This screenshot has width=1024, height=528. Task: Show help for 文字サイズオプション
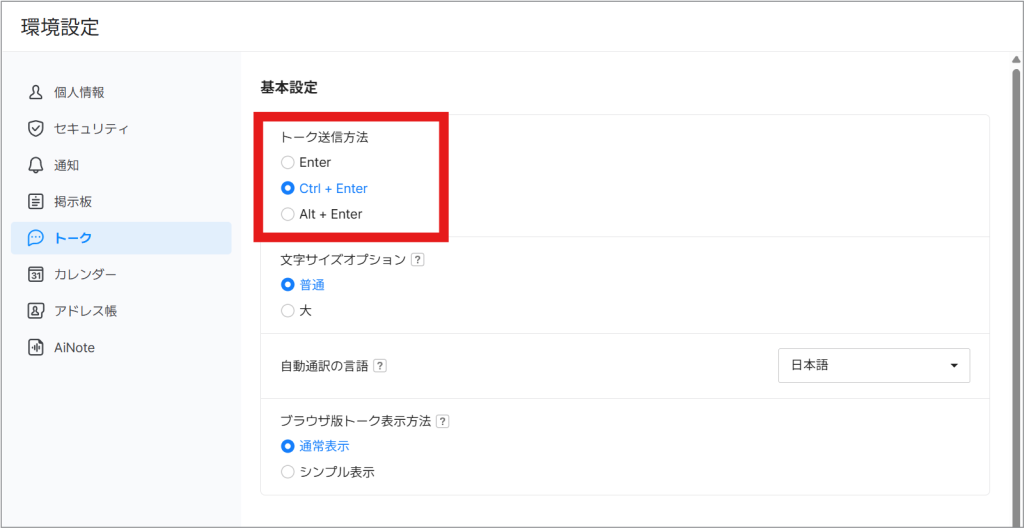click(x=418, y=260)
